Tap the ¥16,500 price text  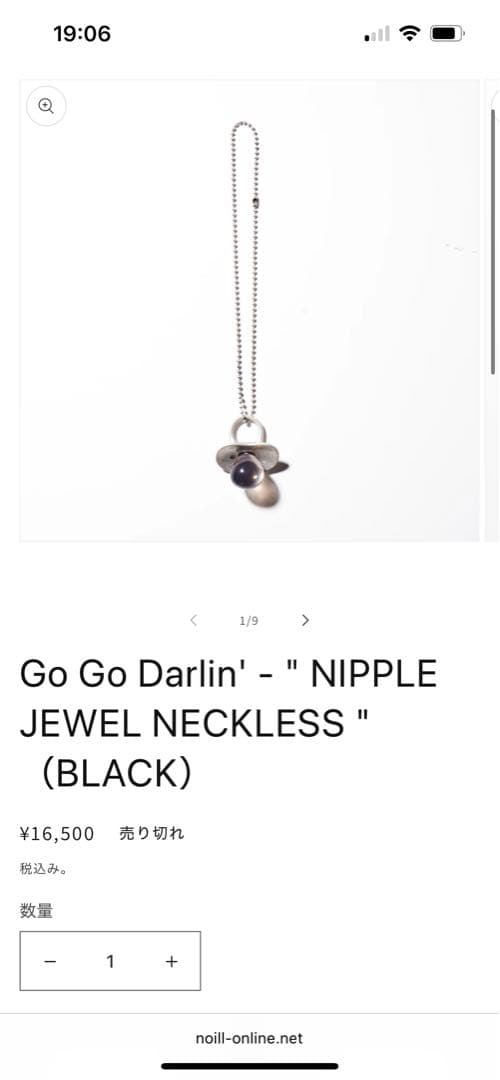(x=57, y=833)
